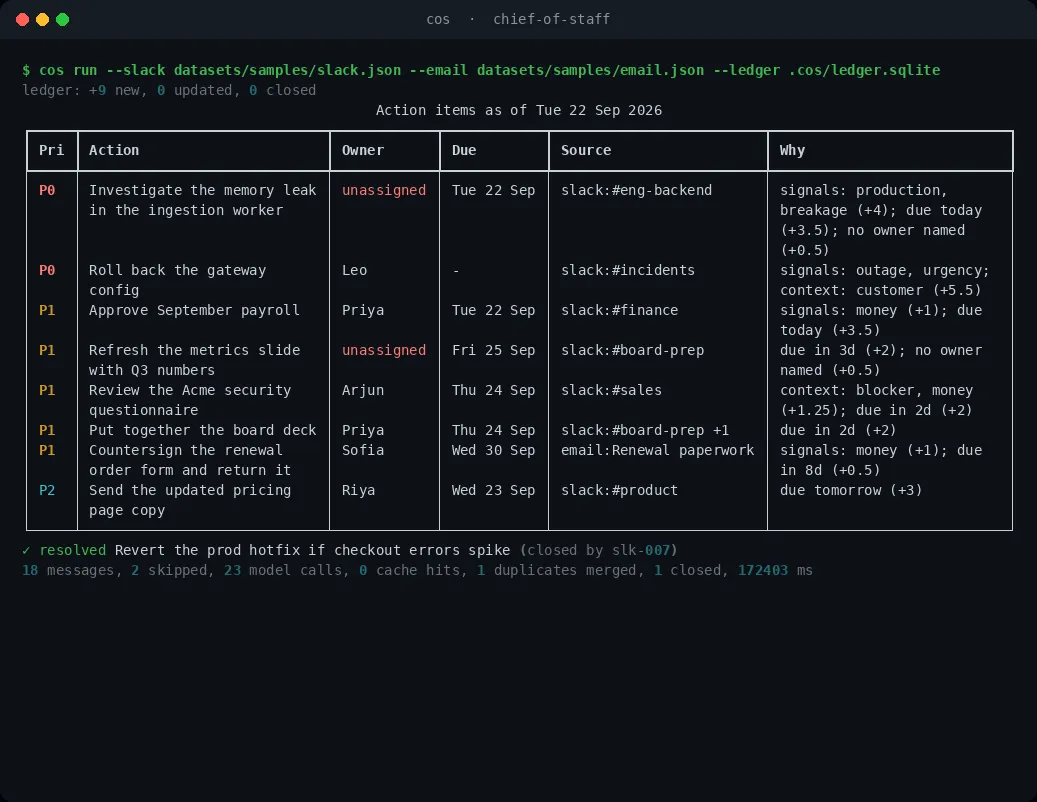Click source 'slack:#board-prep +1'
This screenshot has height=802, width=1037.
point(645,430)
